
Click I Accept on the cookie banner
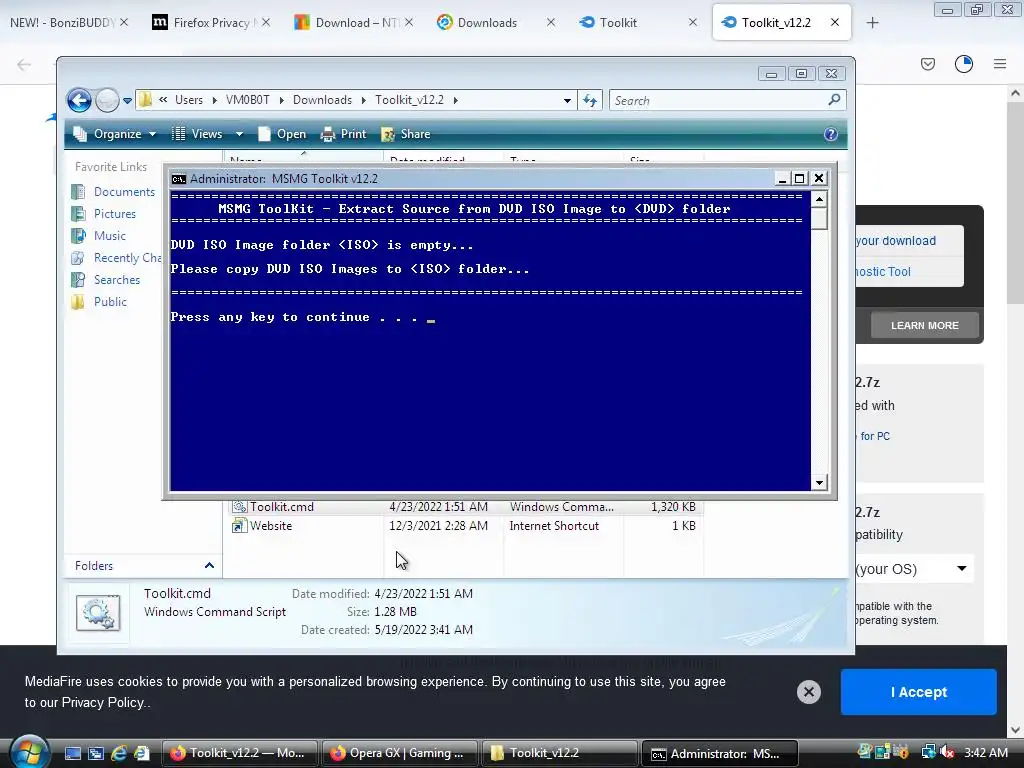pos(918,692)
